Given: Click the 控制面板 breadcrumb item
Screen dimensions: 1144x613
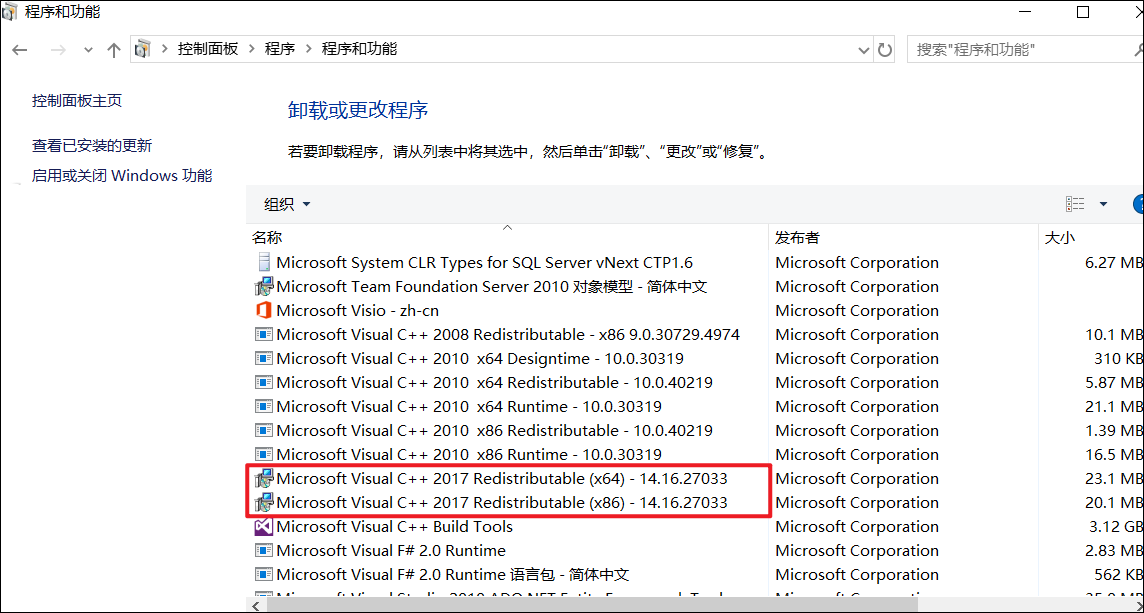Looking at the screenshot, I should [x=208, y=49].
